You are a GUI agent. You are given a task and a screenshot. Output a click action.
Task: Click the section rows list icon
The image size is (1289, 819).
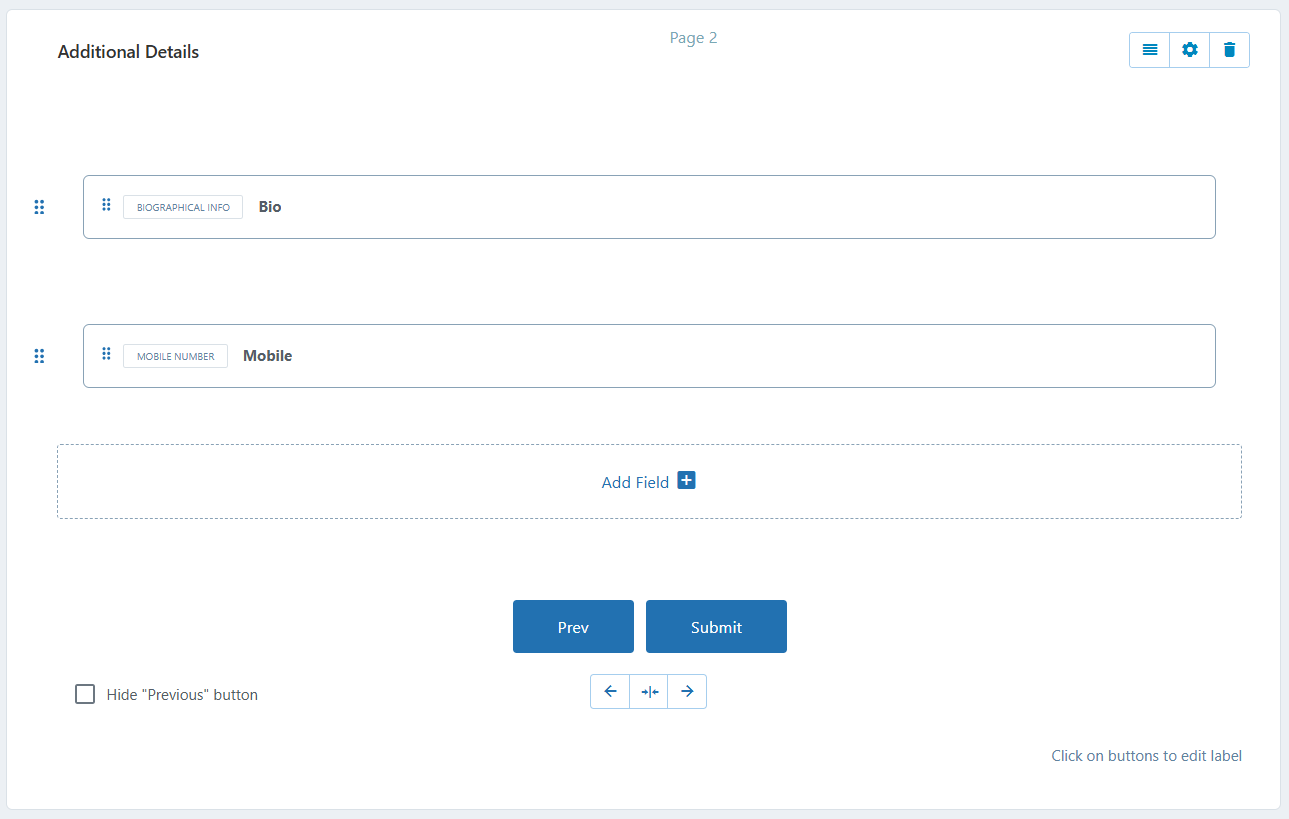1150,50
